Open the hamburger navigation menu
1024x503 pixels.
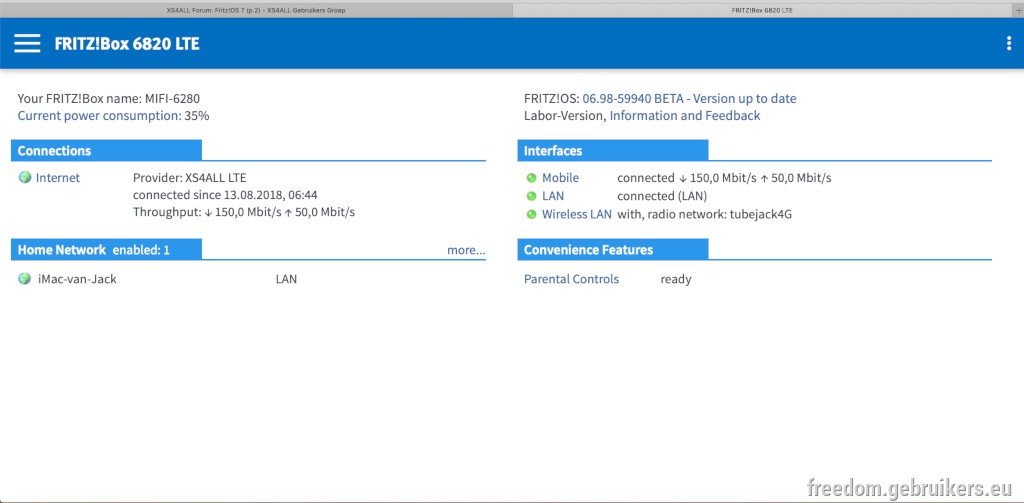pyautogui.click(x=27, y=44)
